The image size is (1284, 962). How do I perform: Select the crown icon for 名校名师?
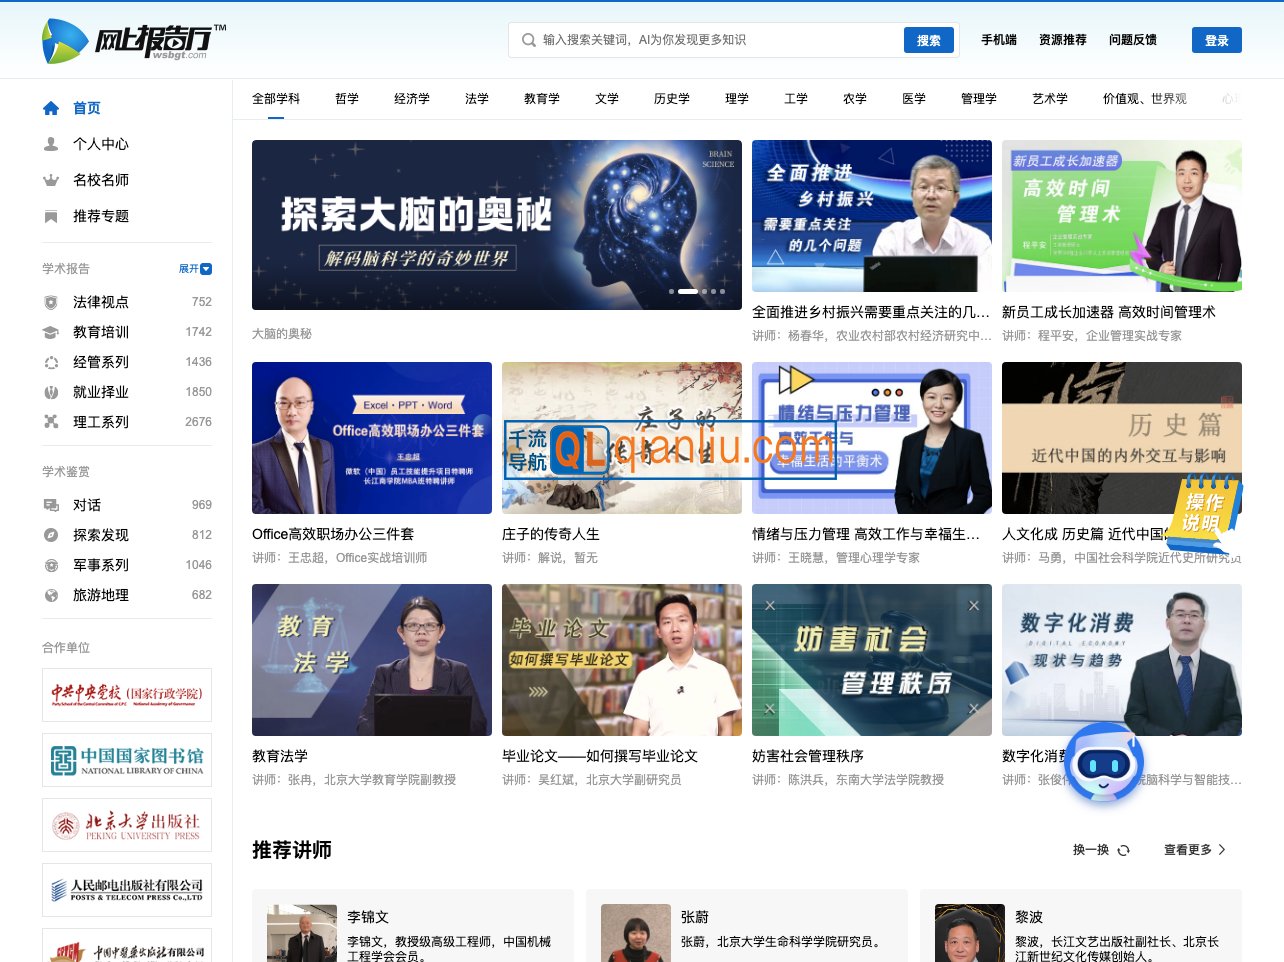50,180
